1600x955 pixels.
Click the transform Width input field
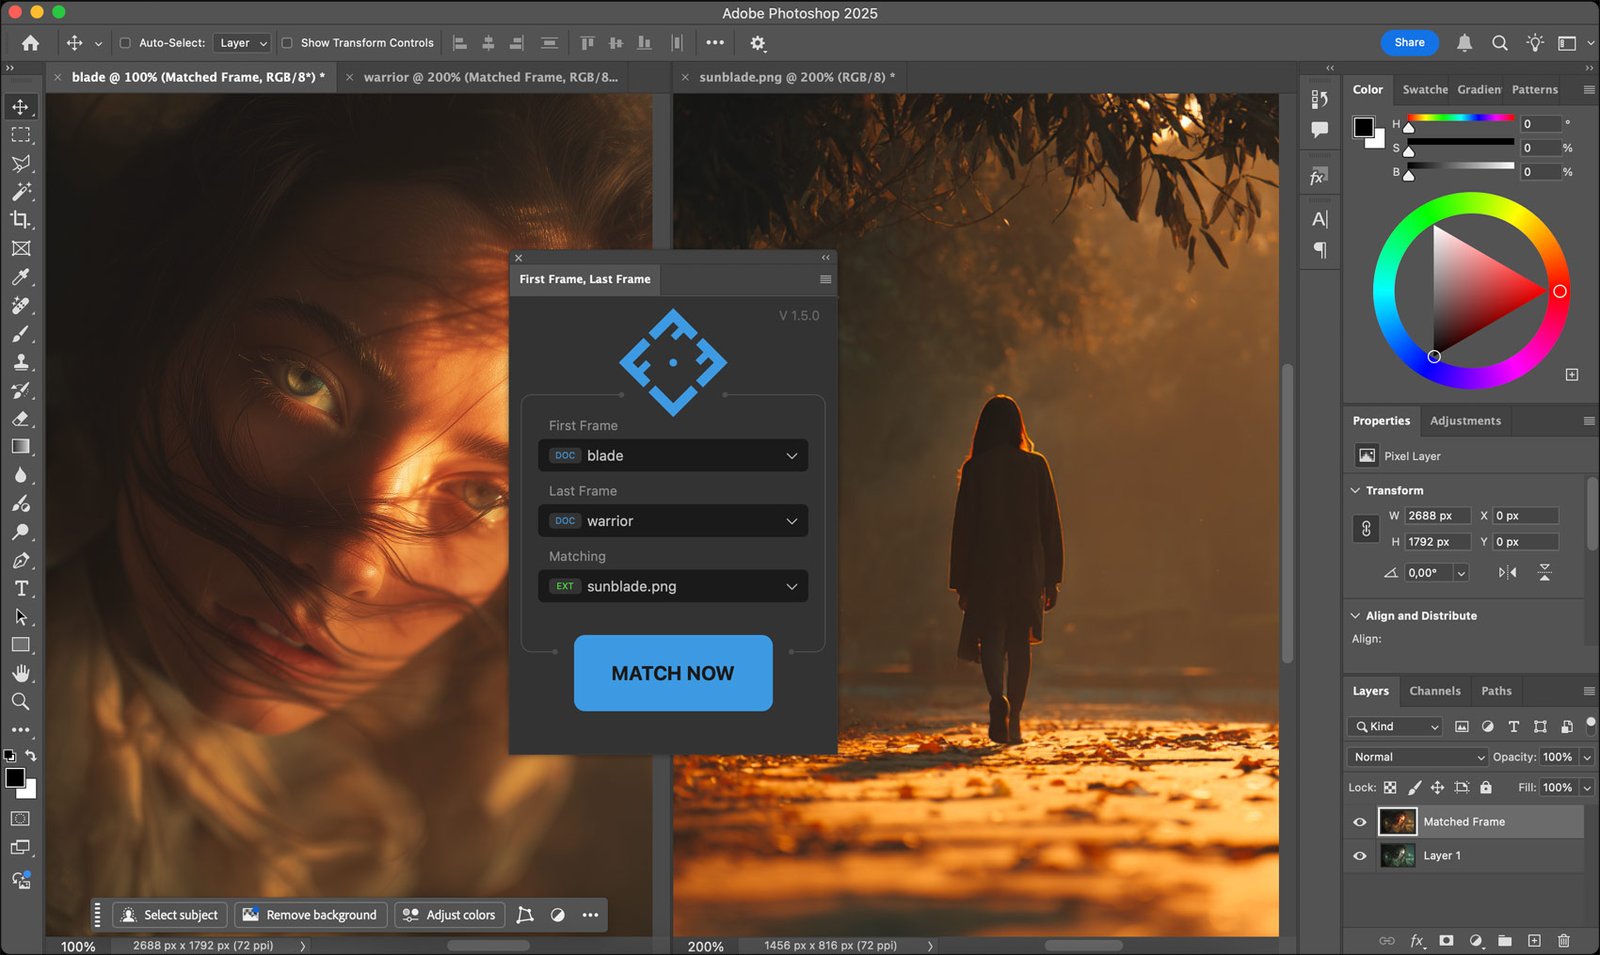(1437, 516)
